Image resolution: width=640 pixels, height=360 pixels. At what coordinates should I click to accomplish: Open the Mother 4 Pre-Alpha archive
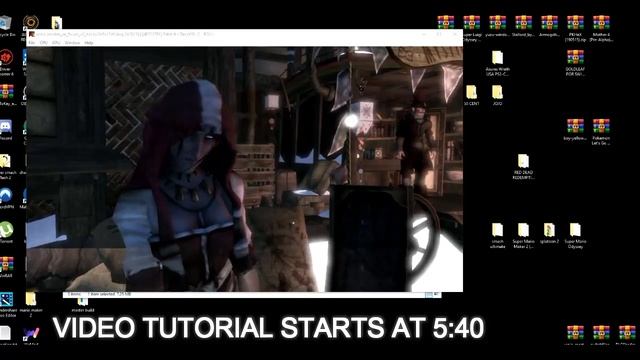point(601,28)
